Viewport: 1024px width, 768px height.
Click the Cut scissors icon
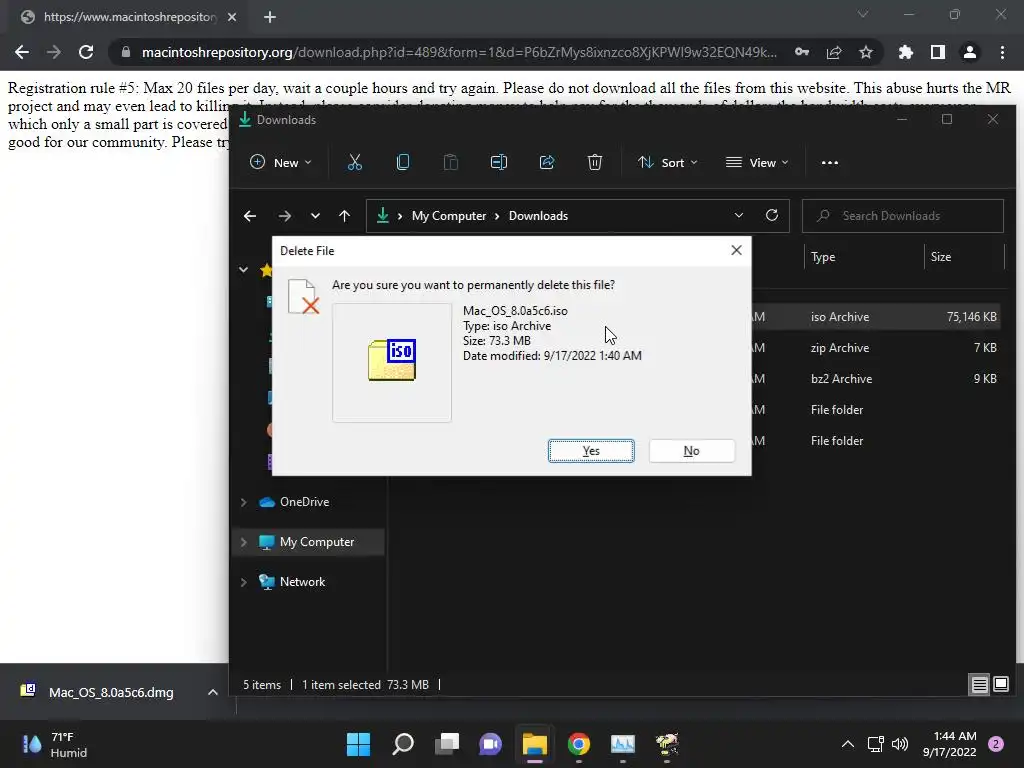tap(355, 163)
